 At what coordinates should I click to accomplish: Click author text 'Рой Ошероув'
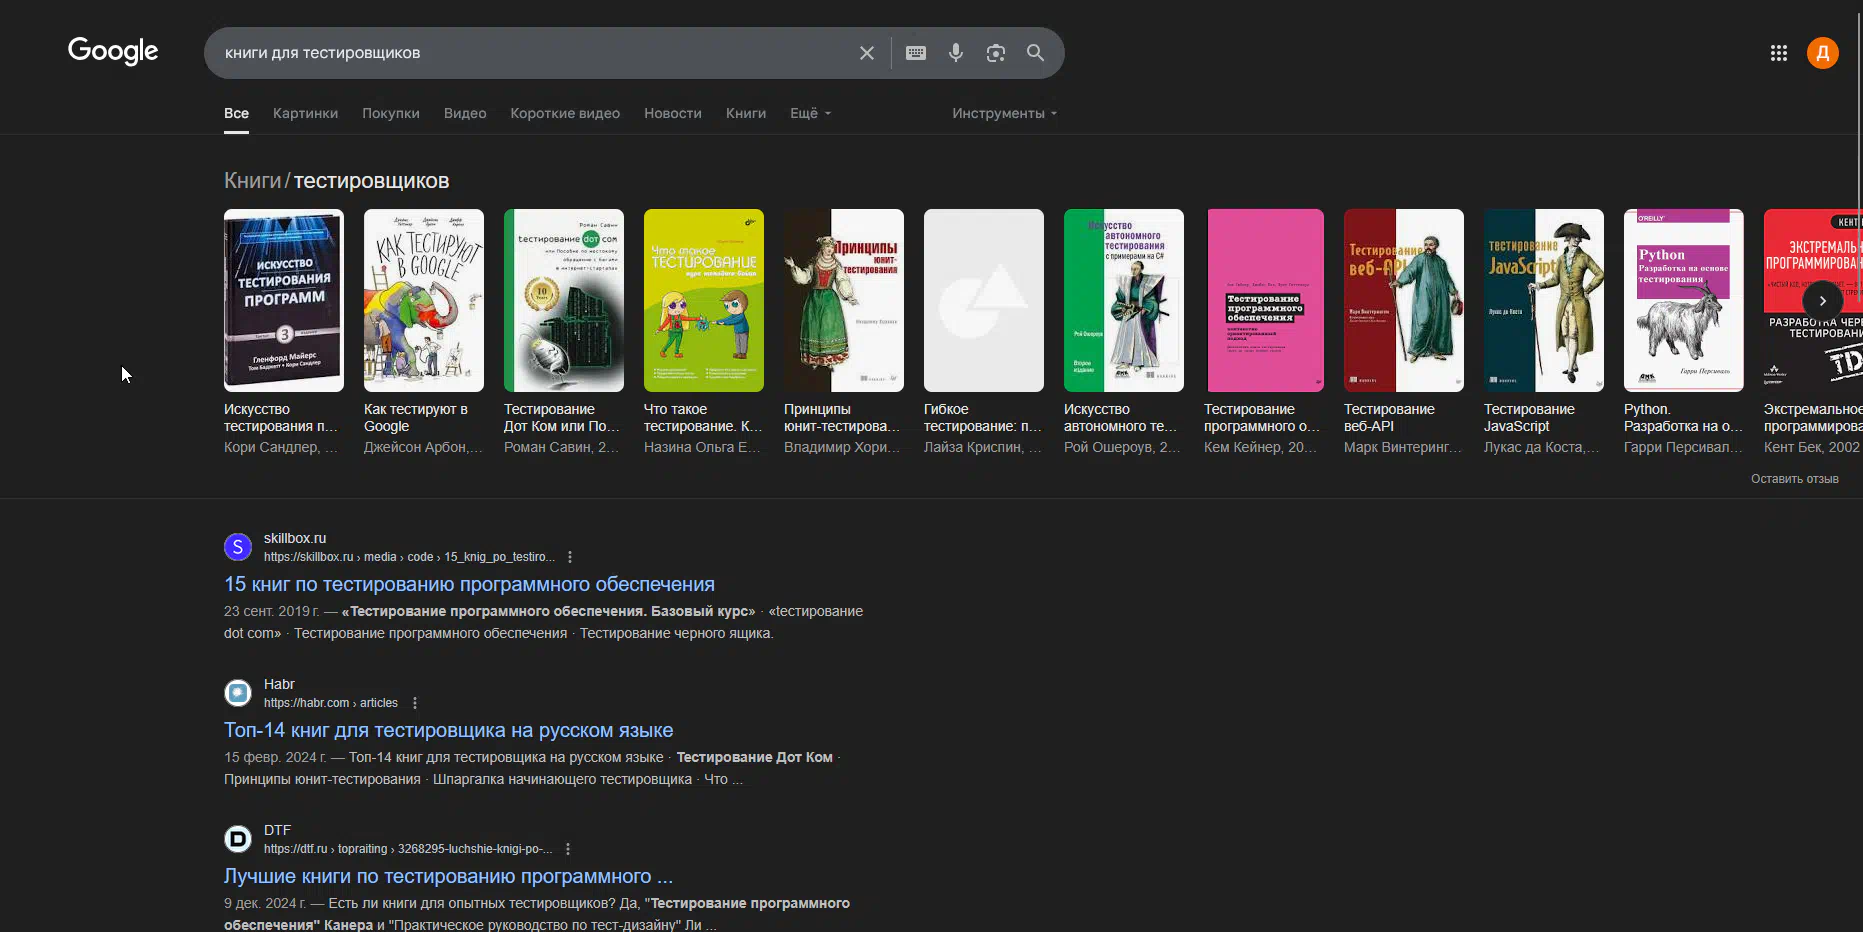1122,447
